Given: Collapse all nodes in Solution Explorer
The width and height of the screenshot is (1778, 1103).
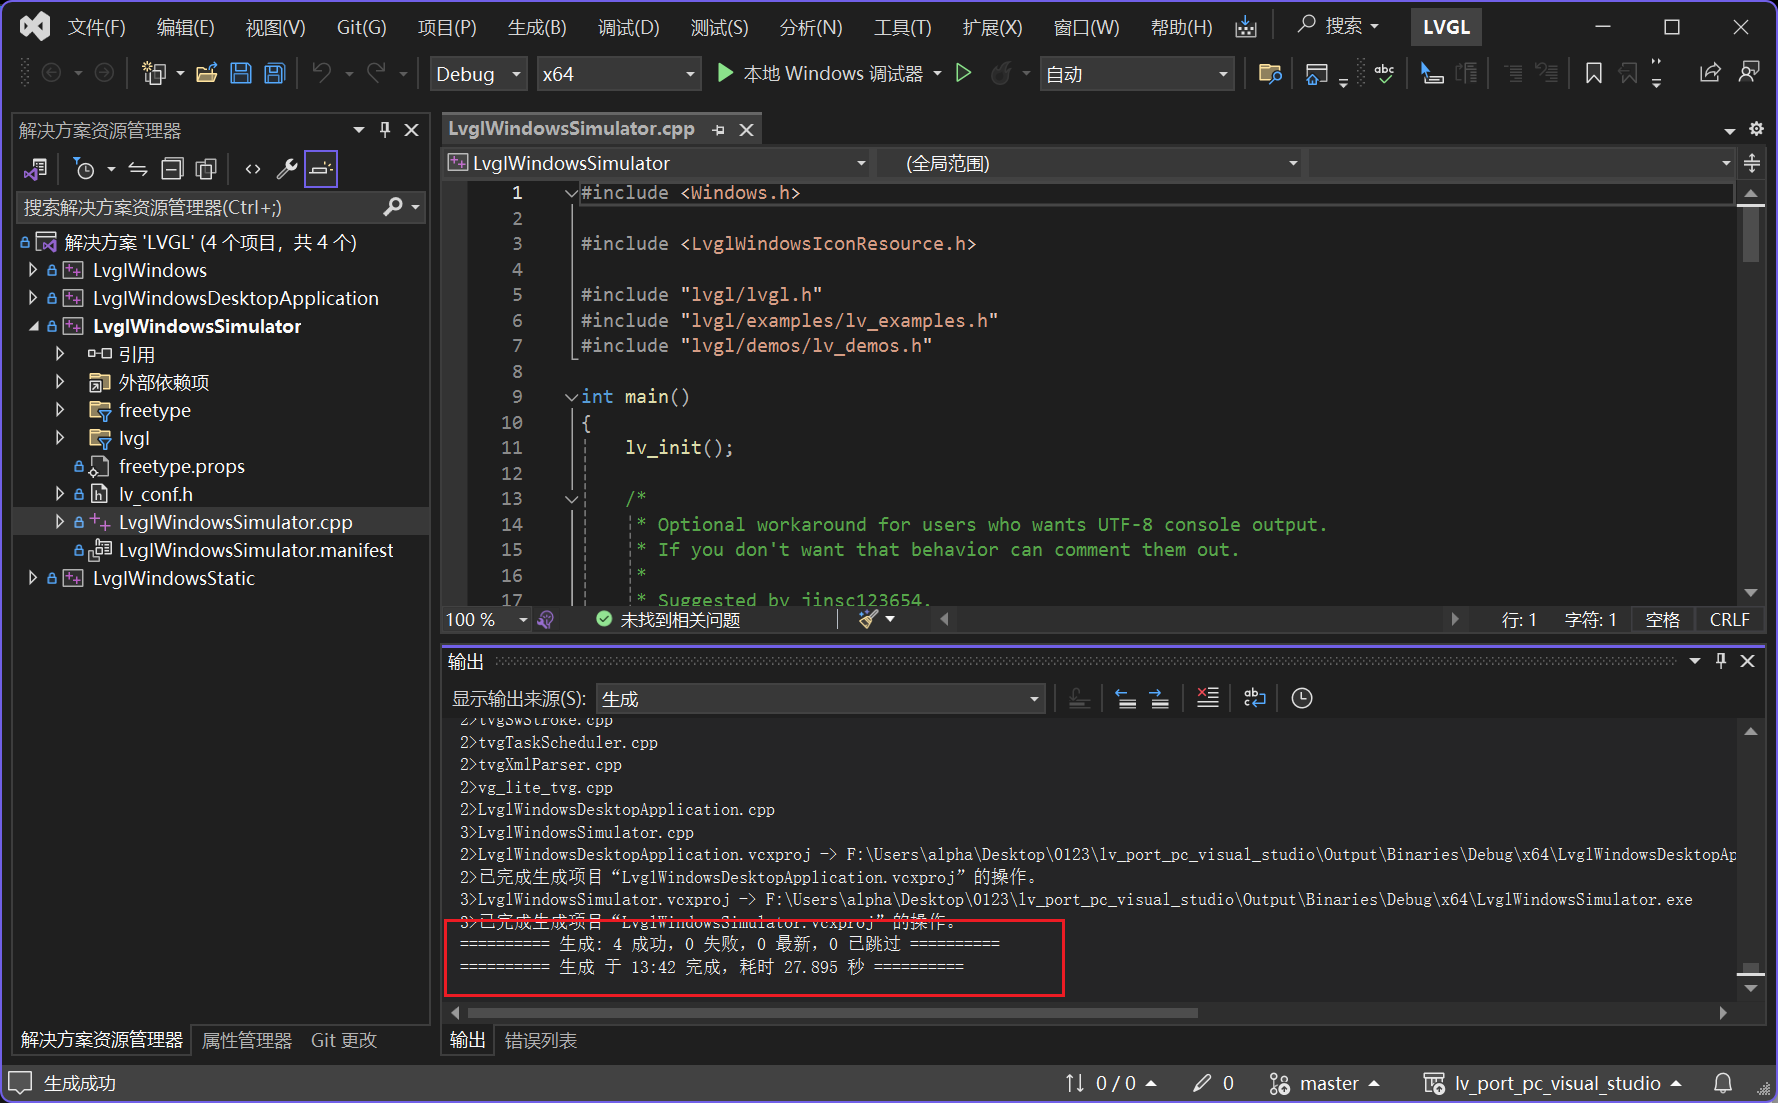Looking at the screenshot, I should click(x=172, y=168).
